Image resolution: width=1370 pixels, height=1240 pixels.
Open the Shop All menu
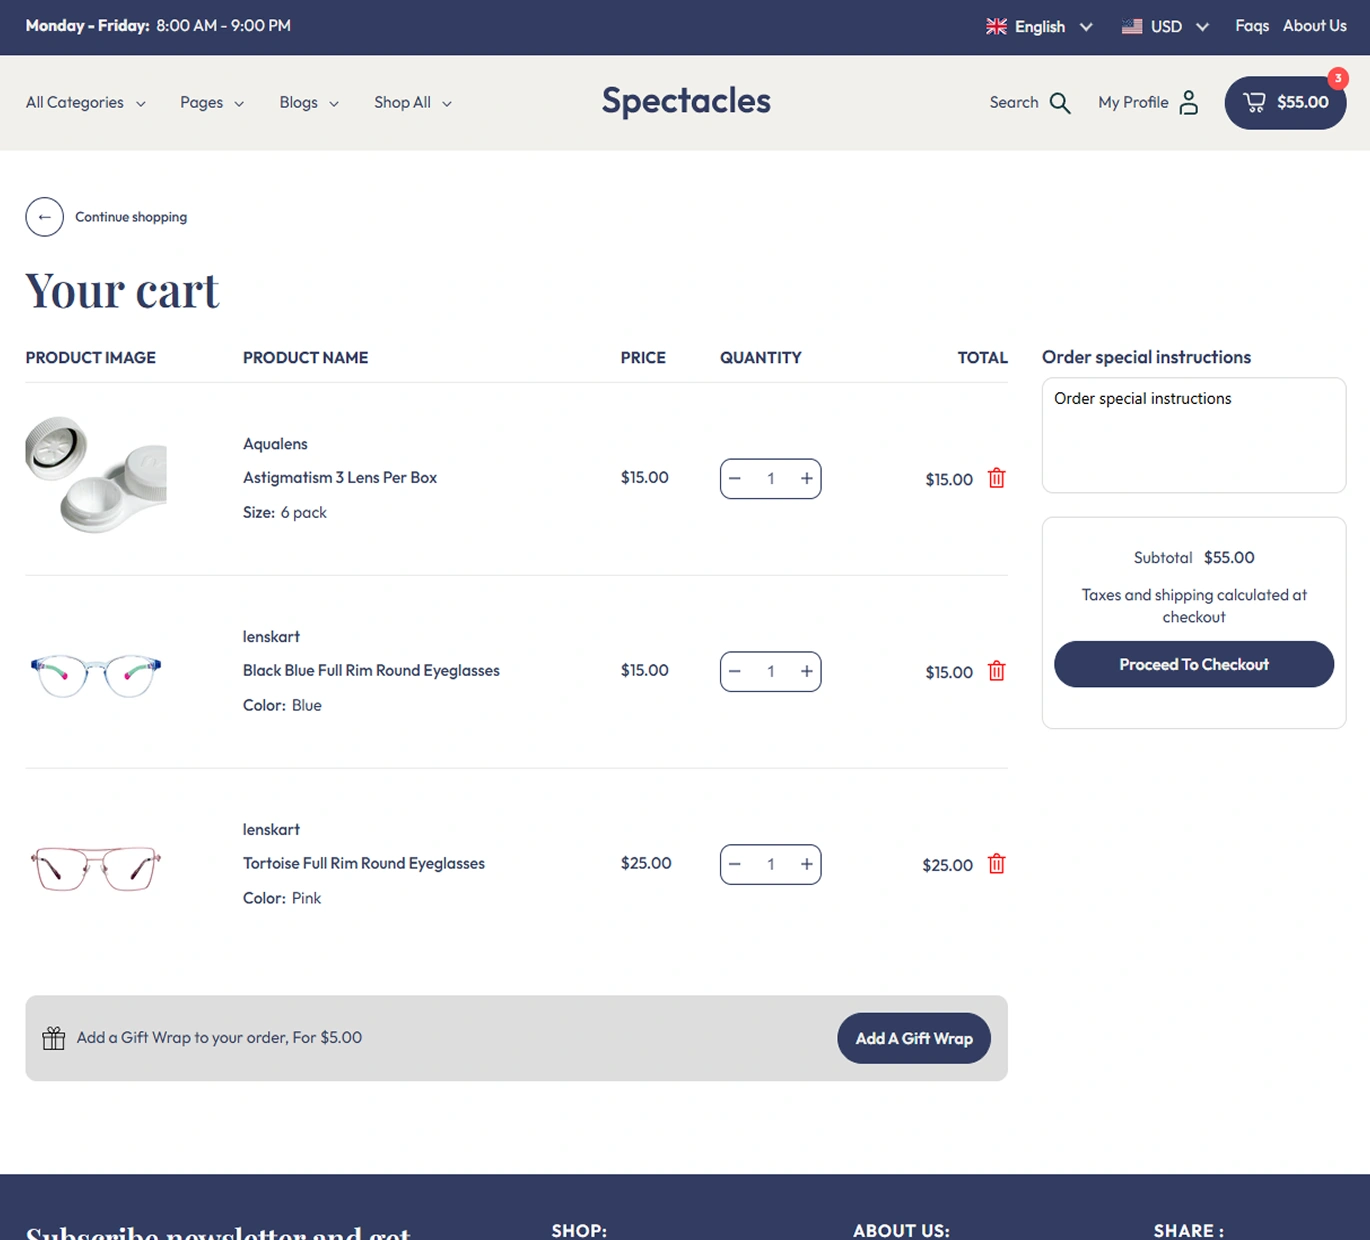[x=413, y=103]
